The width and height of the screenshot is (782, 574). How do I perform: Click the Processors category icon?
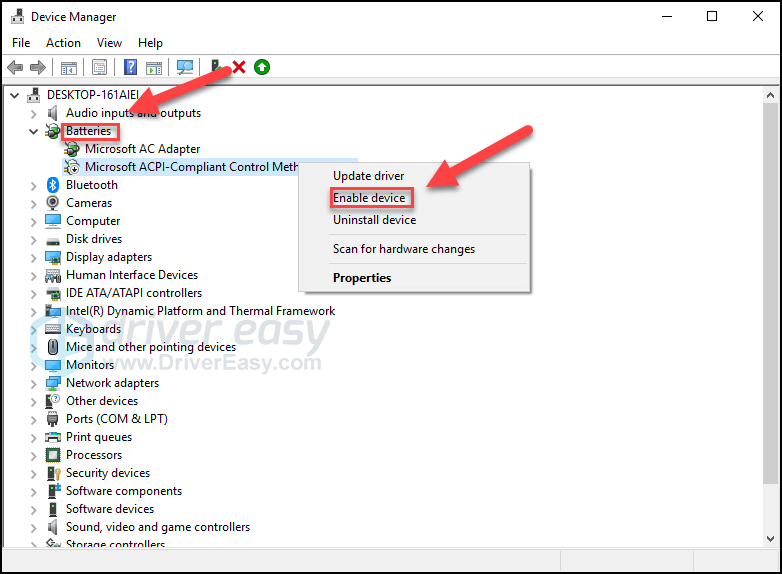pyautogui.click(x=53, y=455)
